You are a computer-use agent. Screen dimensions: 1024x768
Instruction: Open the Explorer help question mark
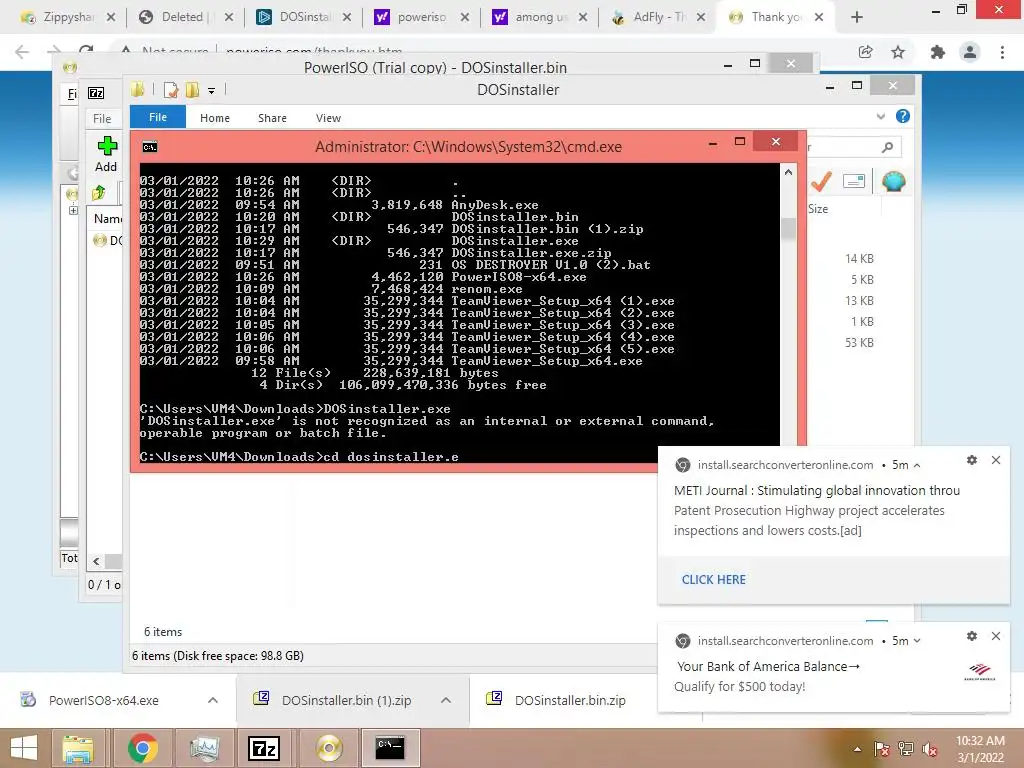[x=903, y=116]
